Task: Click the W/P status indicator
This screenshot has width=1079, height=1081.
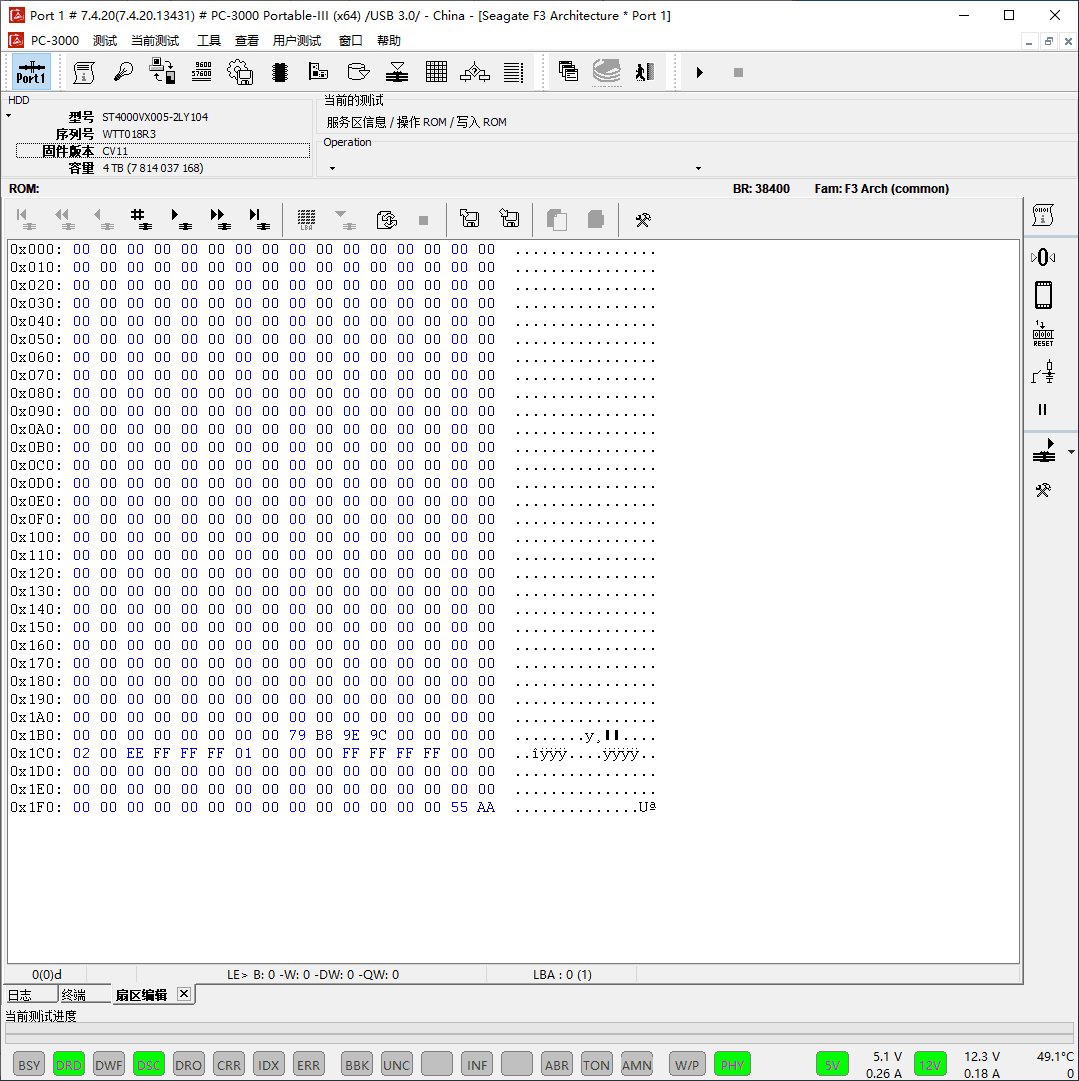Action: (687, 1065)
